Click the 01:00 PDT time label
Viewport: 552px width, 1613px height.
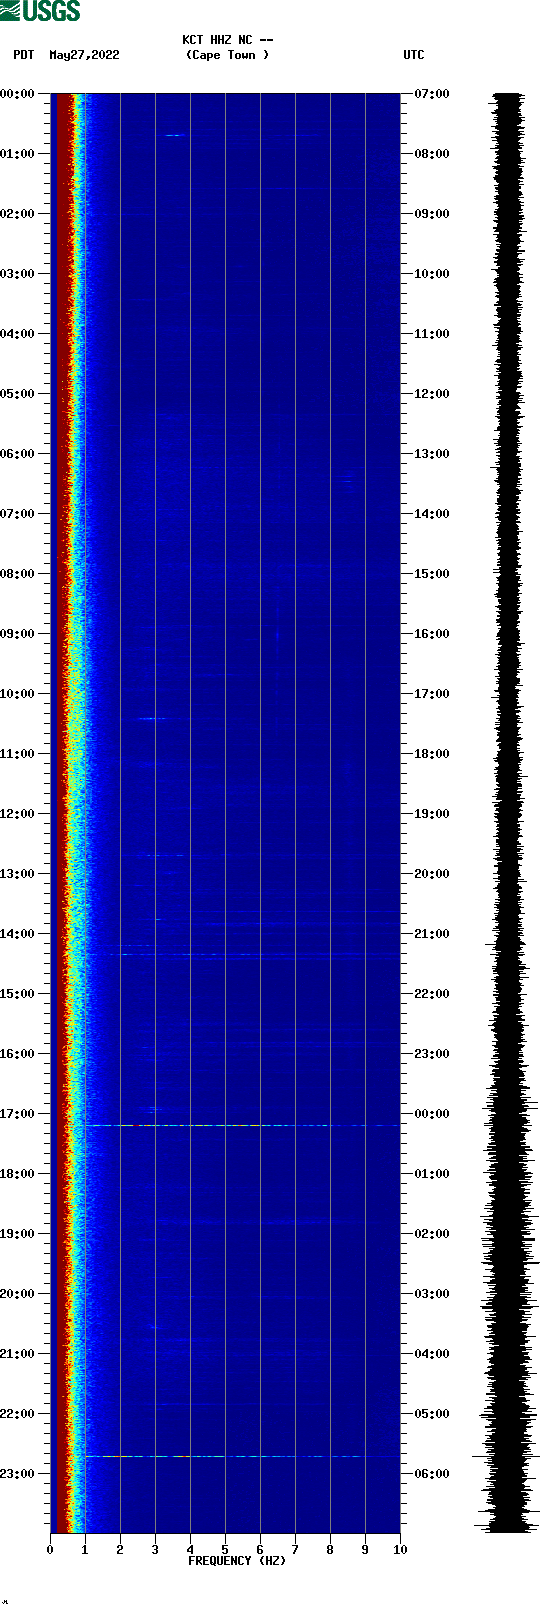coord(18,154)
